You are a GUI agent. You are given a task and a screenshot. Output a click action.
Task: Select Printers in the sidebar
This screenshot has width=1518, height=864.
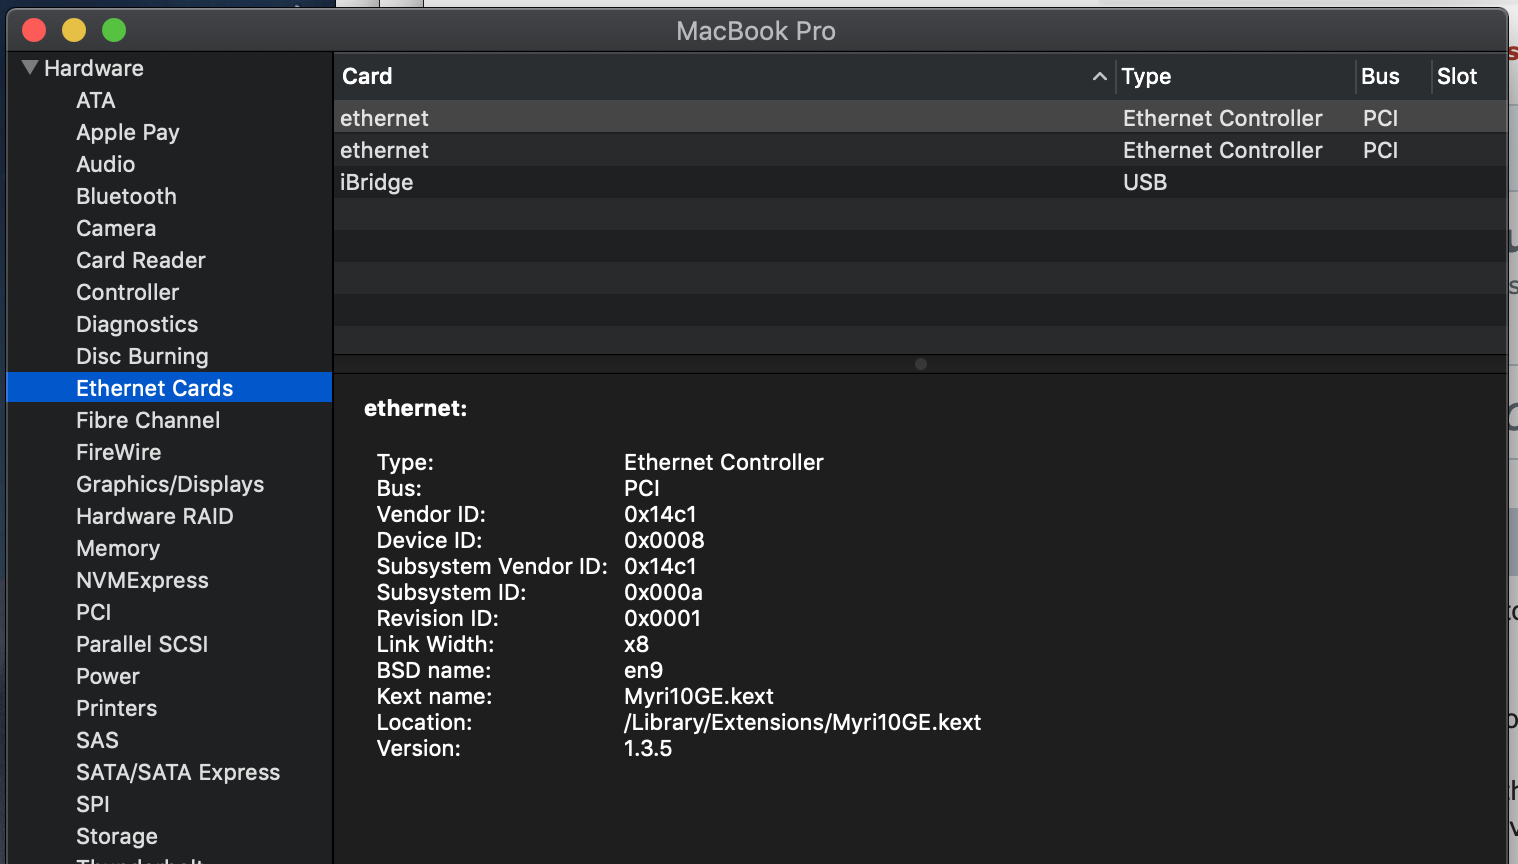tap(117, 708)
